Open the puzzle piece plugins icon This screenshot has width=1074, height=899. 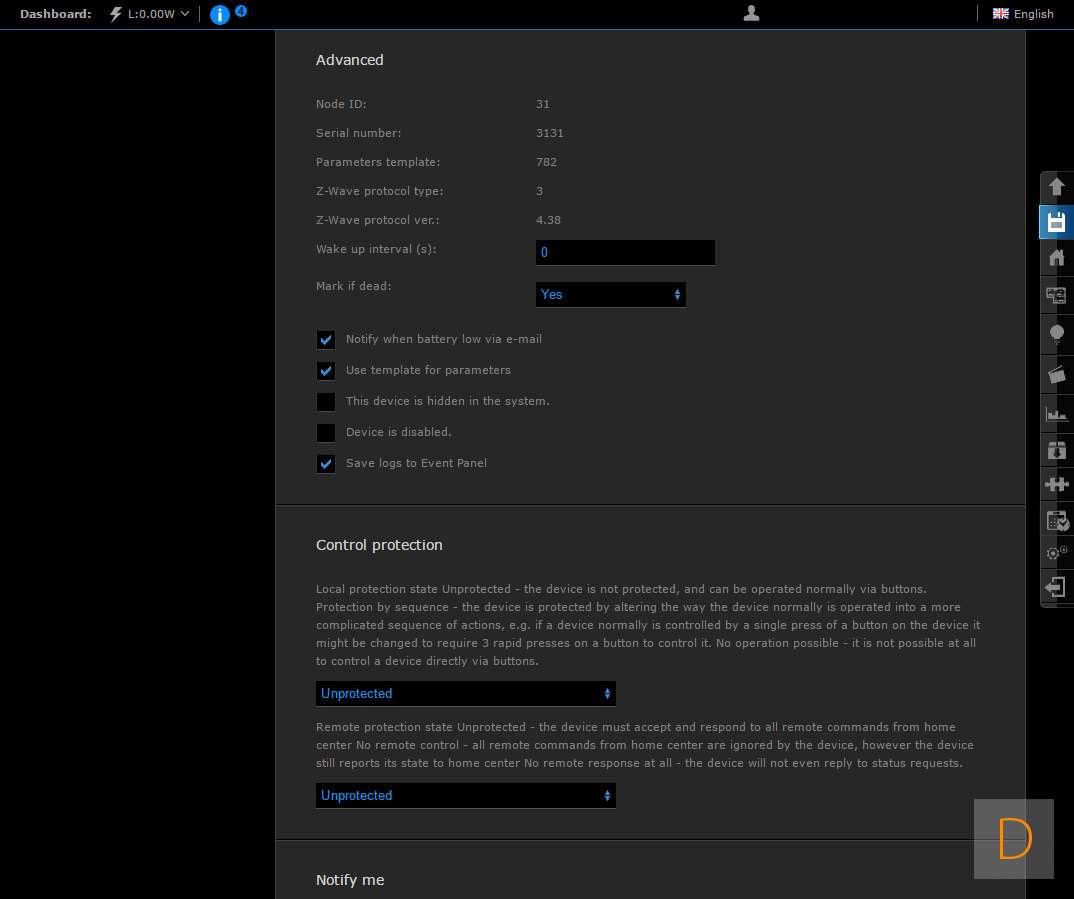point(1056,484)
